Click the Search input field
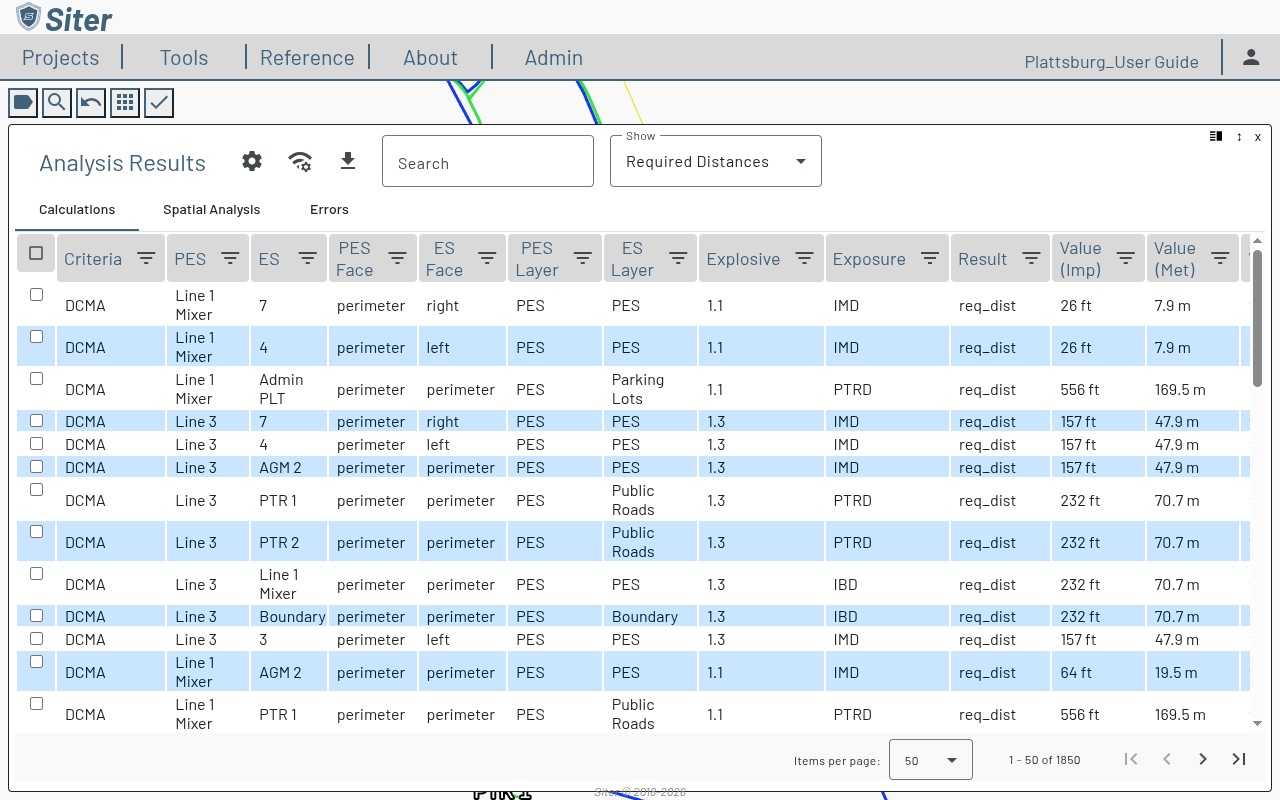This screenshot has width=1280, height=800. coord(488,161)
